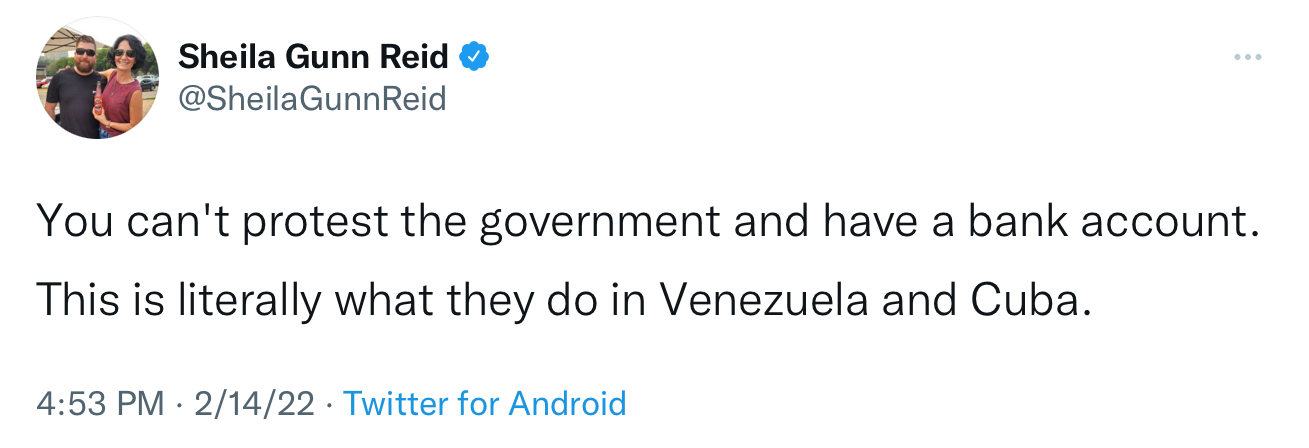
Task: Click the display name Sheila Gunn Reid
Action: 313,58
